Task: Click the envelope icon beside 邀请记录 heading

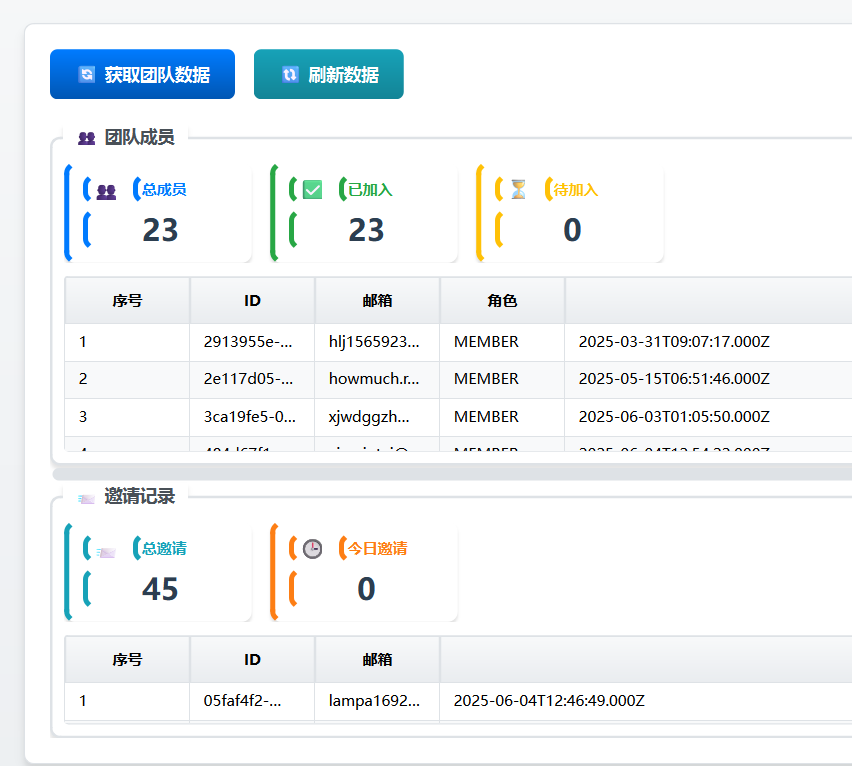Action: (86, 499)
